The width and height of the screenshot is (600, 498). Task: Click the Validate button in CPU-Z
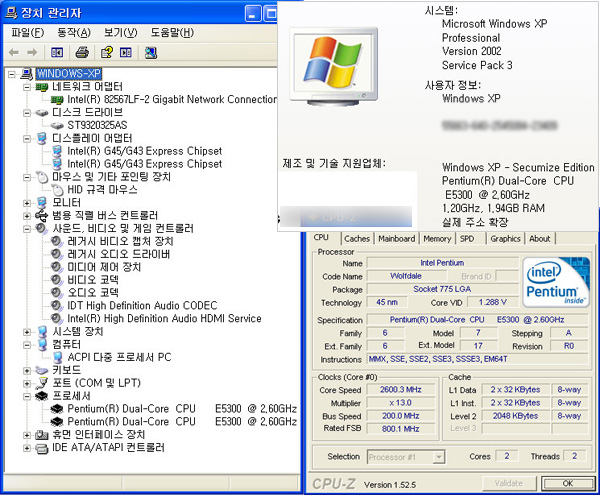[509, 483]
